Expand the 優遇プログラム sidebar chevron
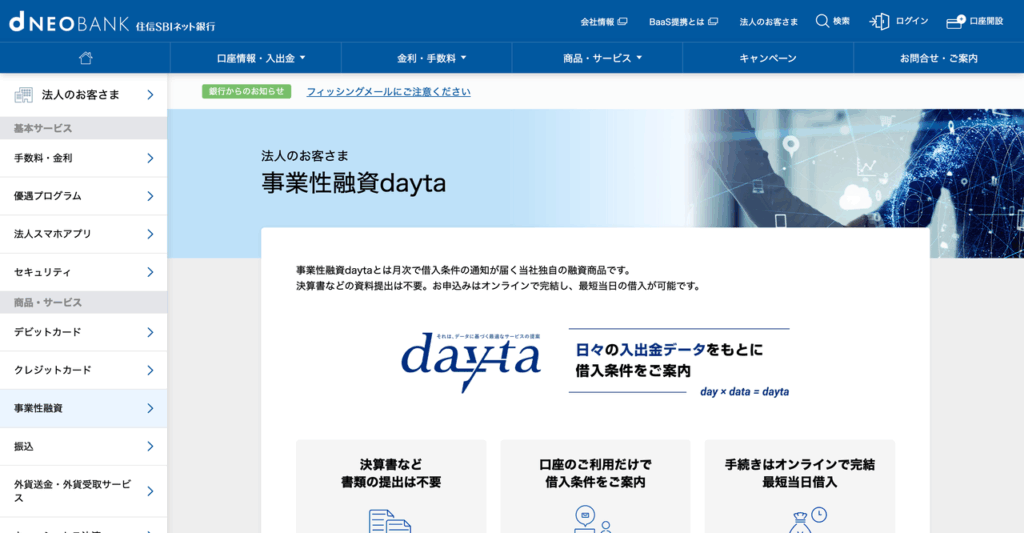 [150, 196]
